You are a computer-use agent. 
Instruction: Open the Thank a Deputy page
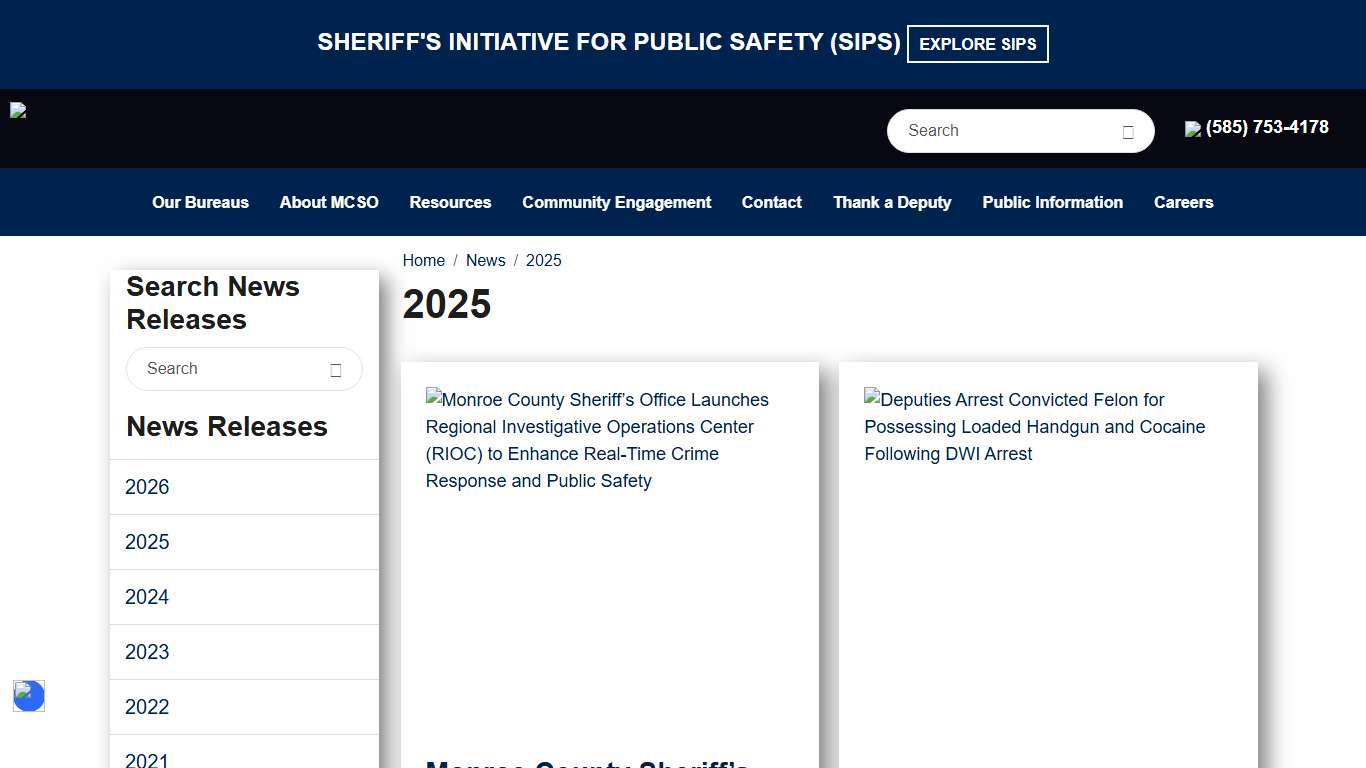tap(892, 202)
